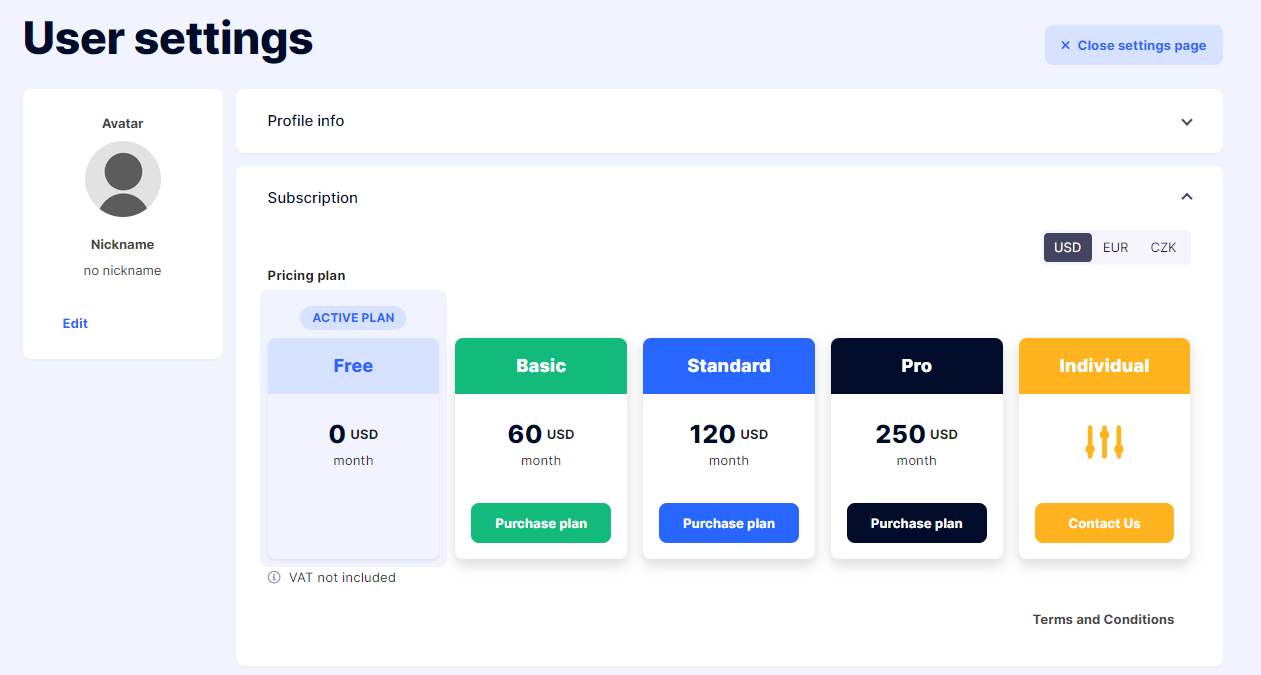Screen dimensions: 1261x675
Task: Switch currency to USD
Action: (x=1068, y=247)
